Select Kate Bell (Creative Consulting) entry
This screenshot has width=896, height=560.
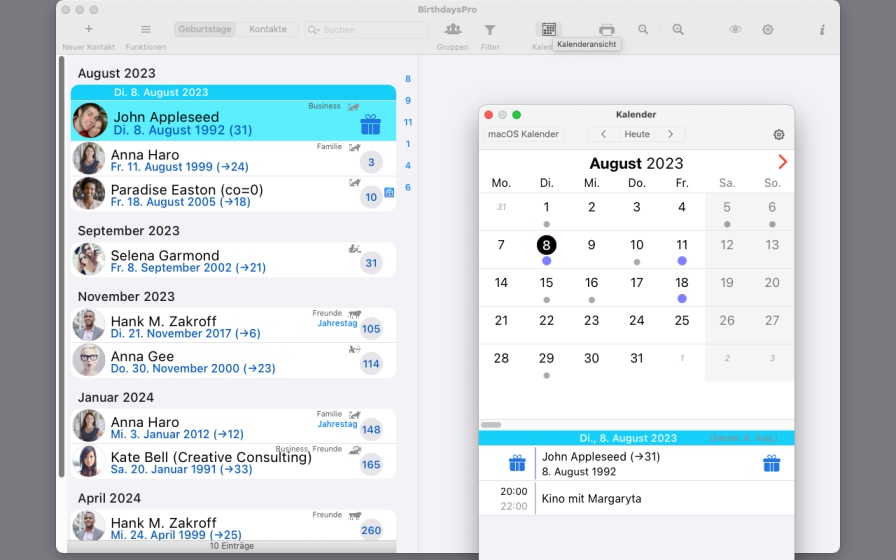[233, 461]
